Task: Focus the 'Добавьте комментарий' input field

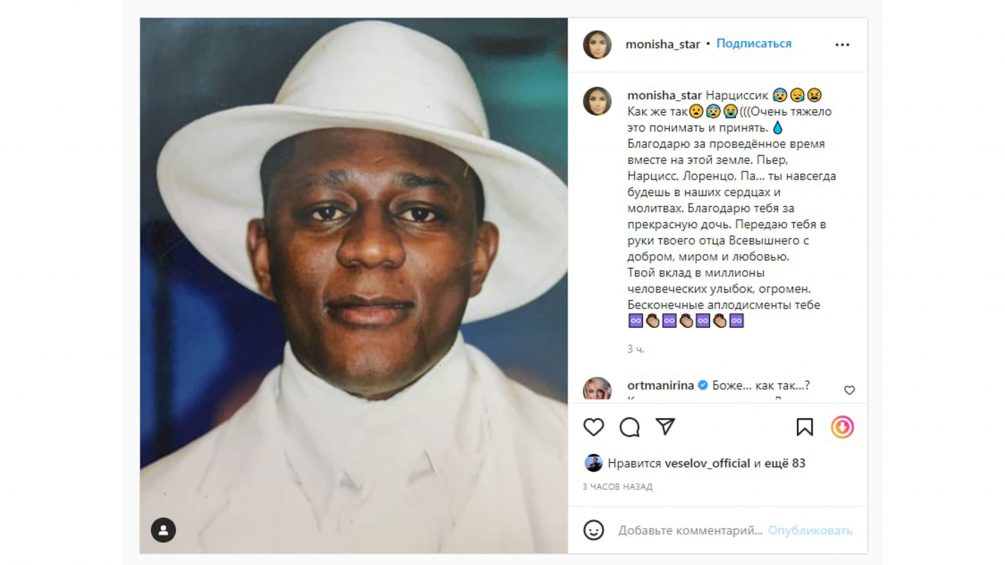Action: pos(690,530)
